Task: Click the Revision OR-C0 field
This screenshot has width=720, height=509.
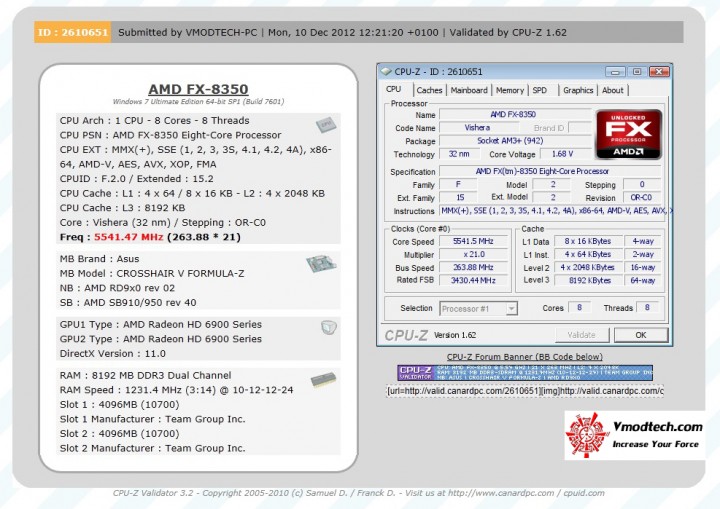Action: pyautogui.click(x=642, y=198)
